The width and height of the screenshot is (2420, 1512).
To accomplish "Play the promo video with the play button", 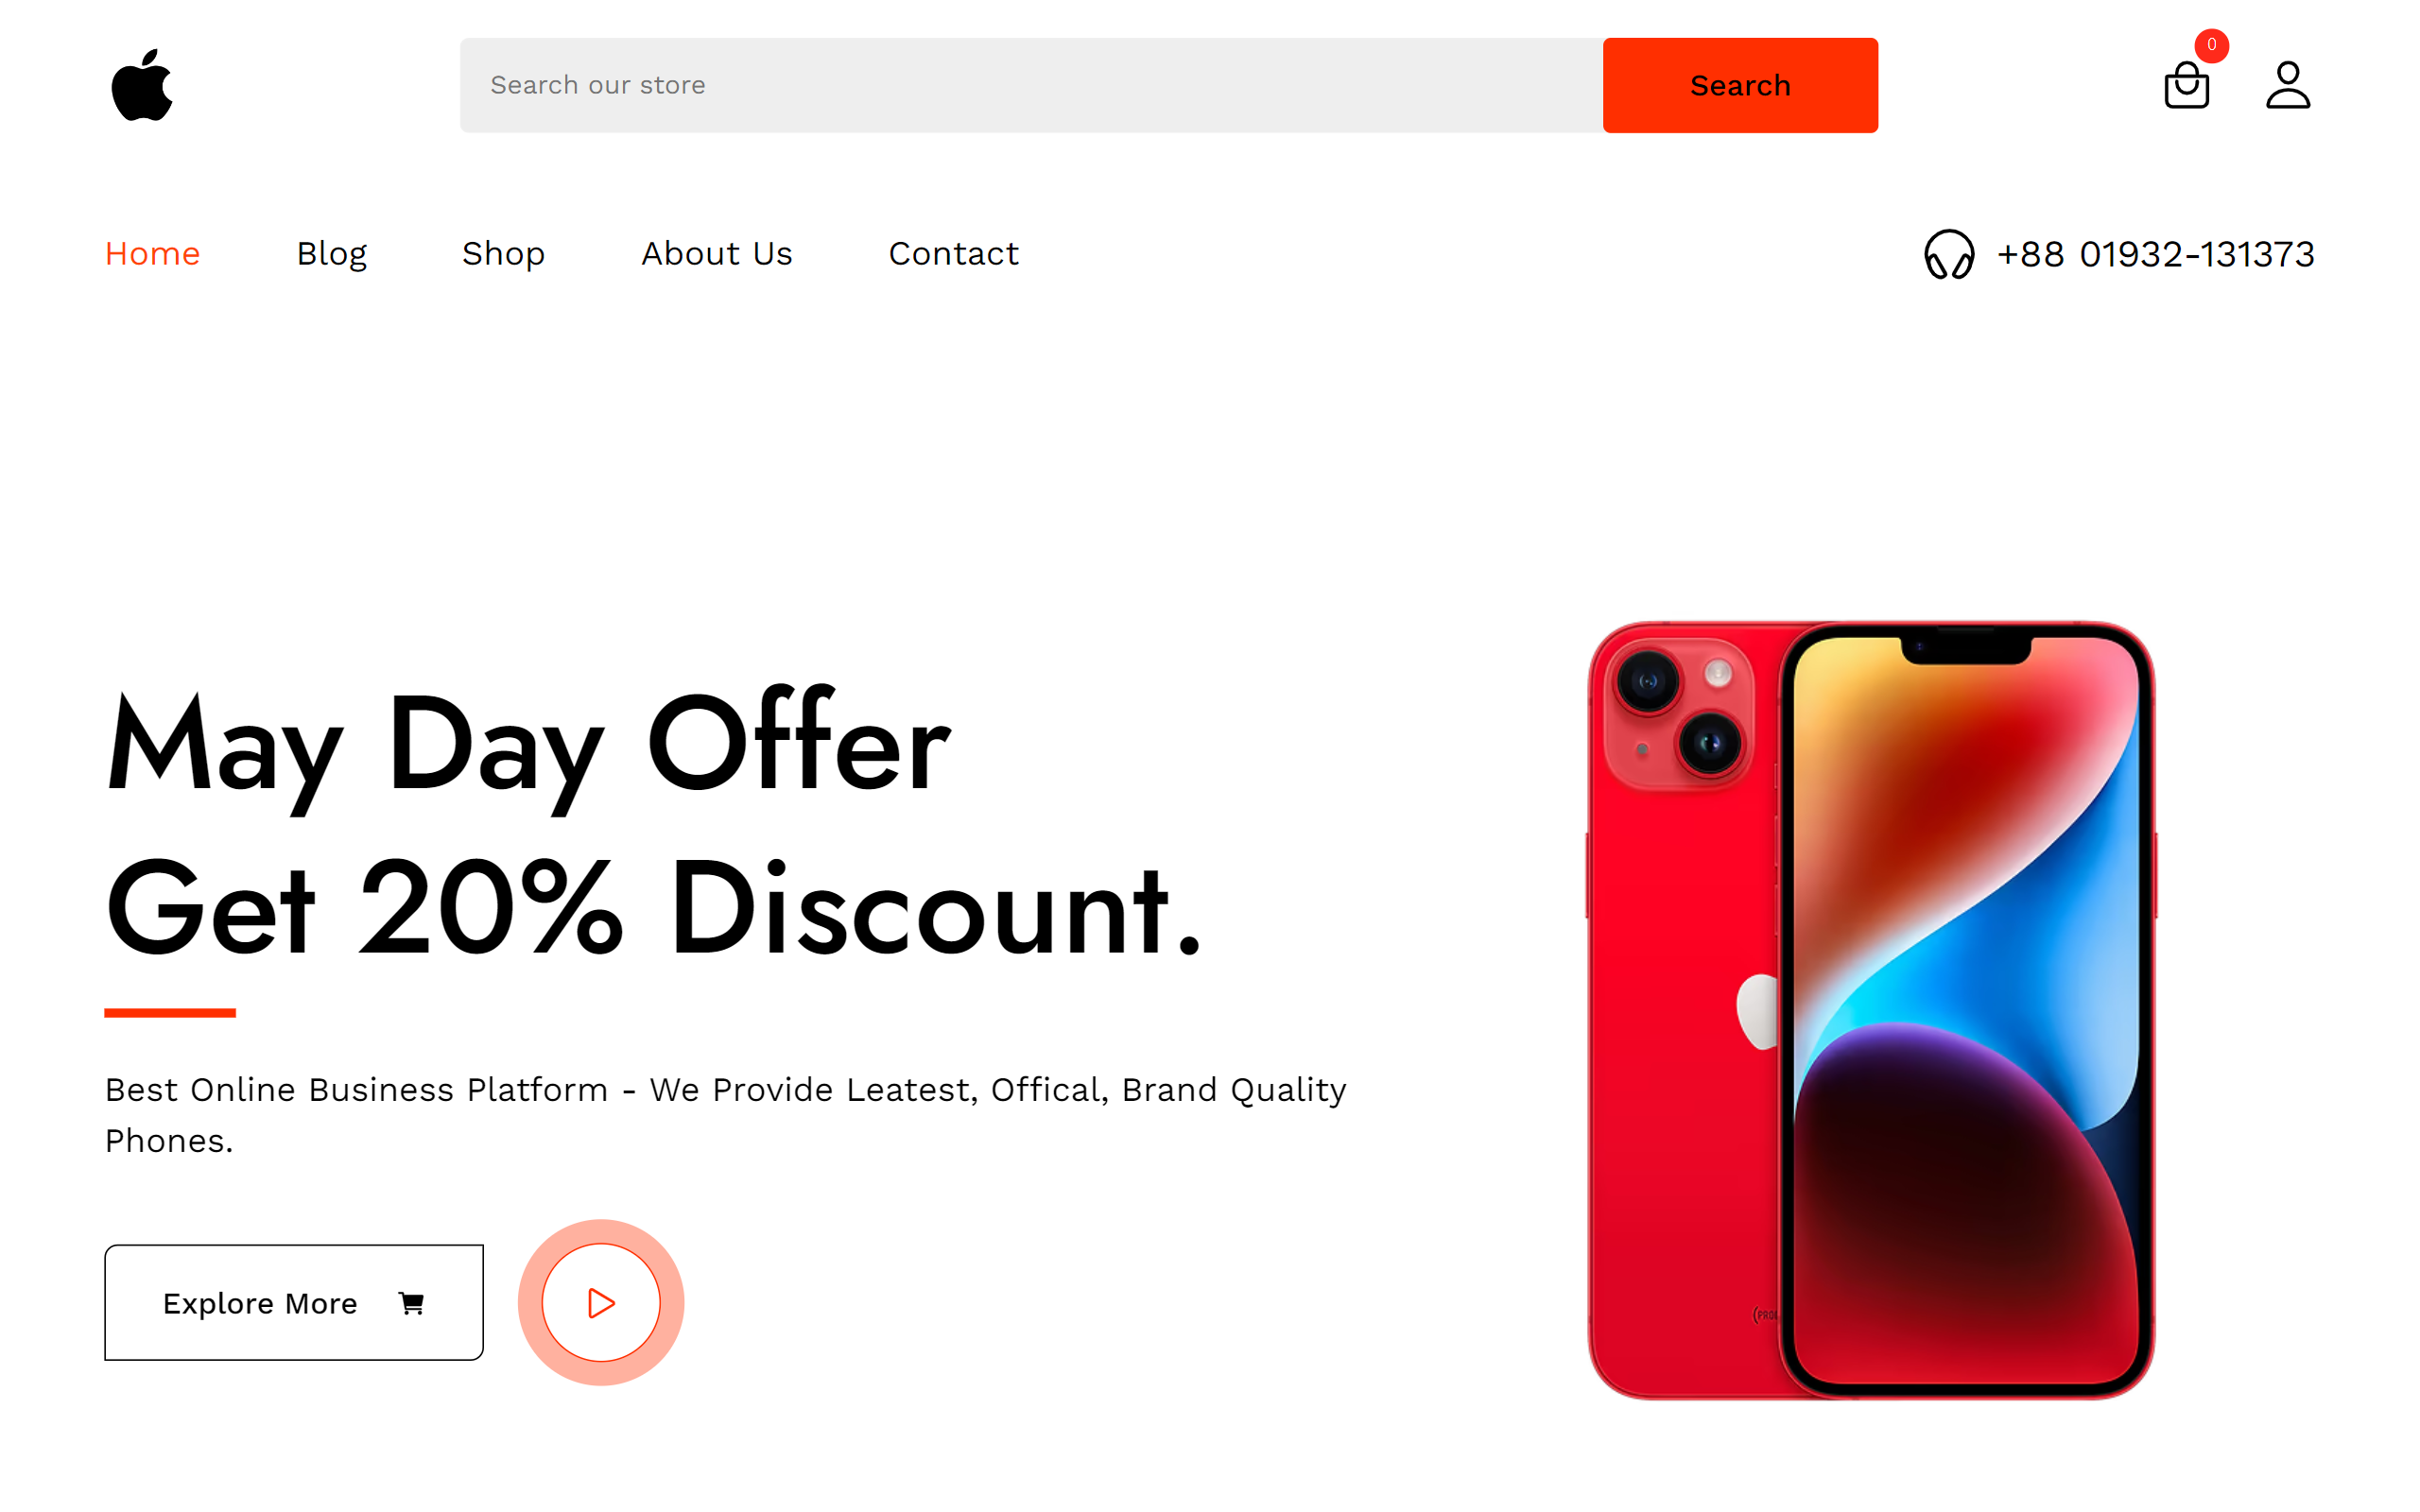I will [x=601, y=1302].
